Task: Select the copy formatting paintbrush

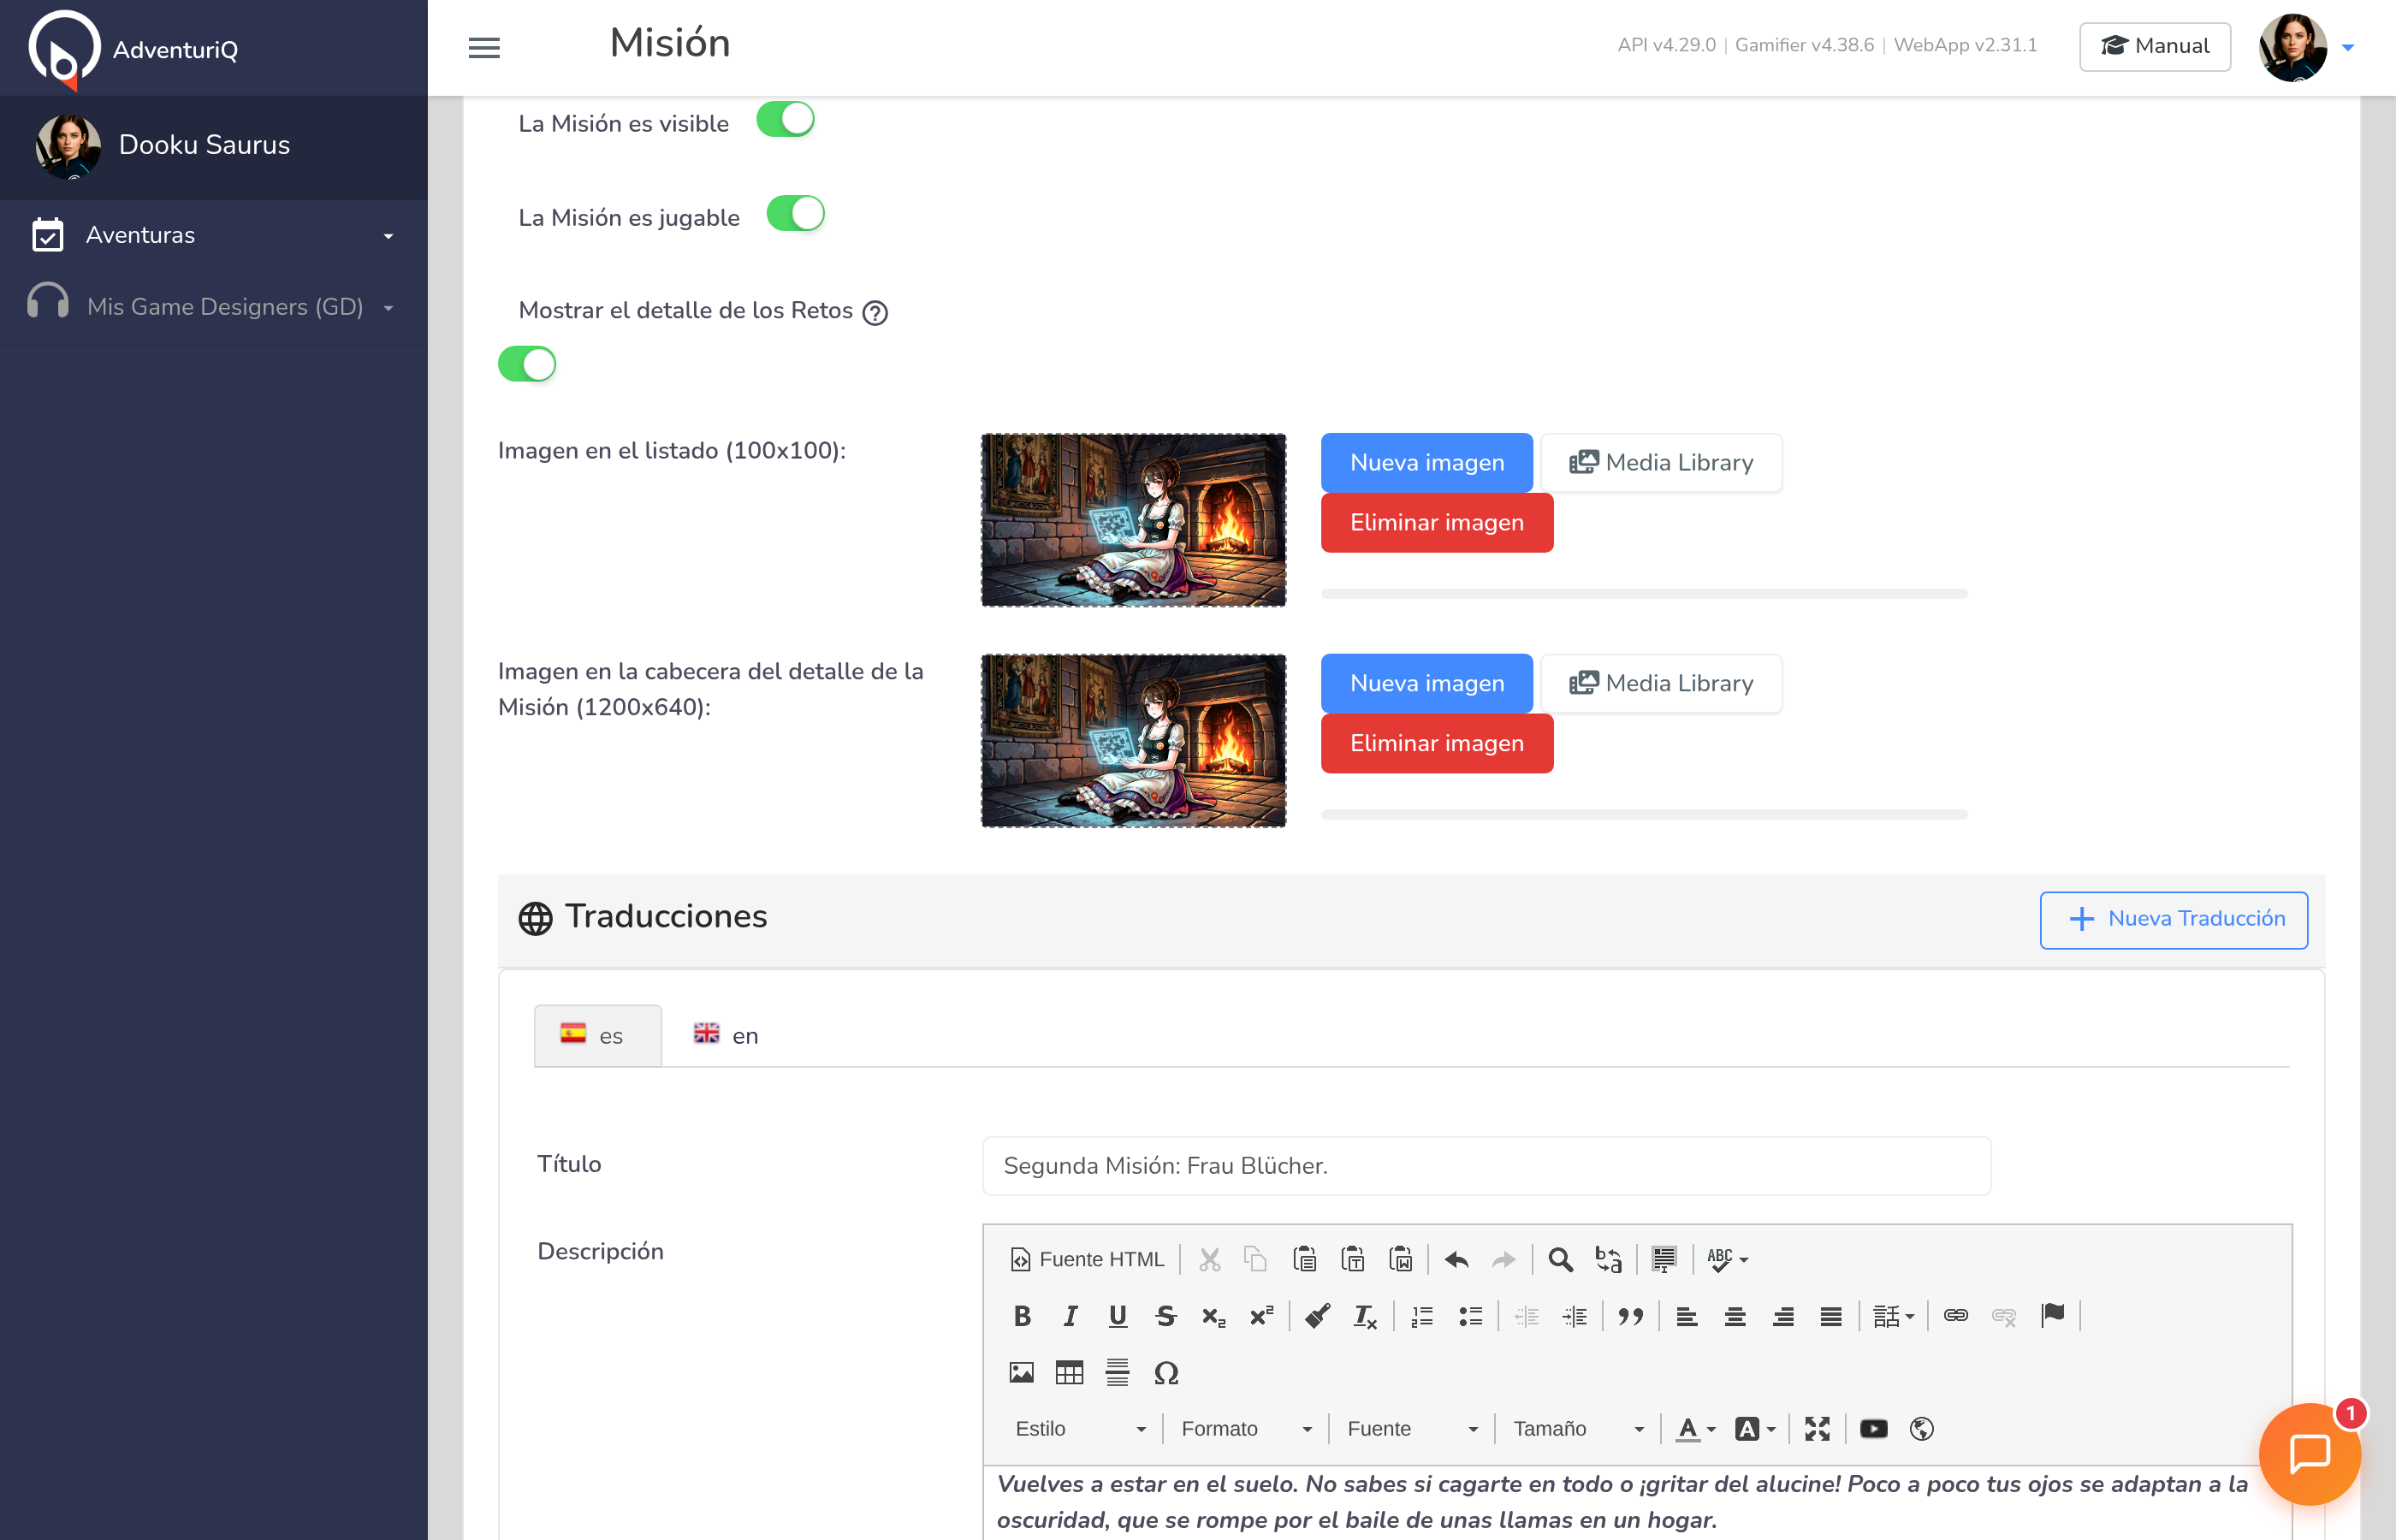Action: pyautogui.click(x=1318, y=1316)
